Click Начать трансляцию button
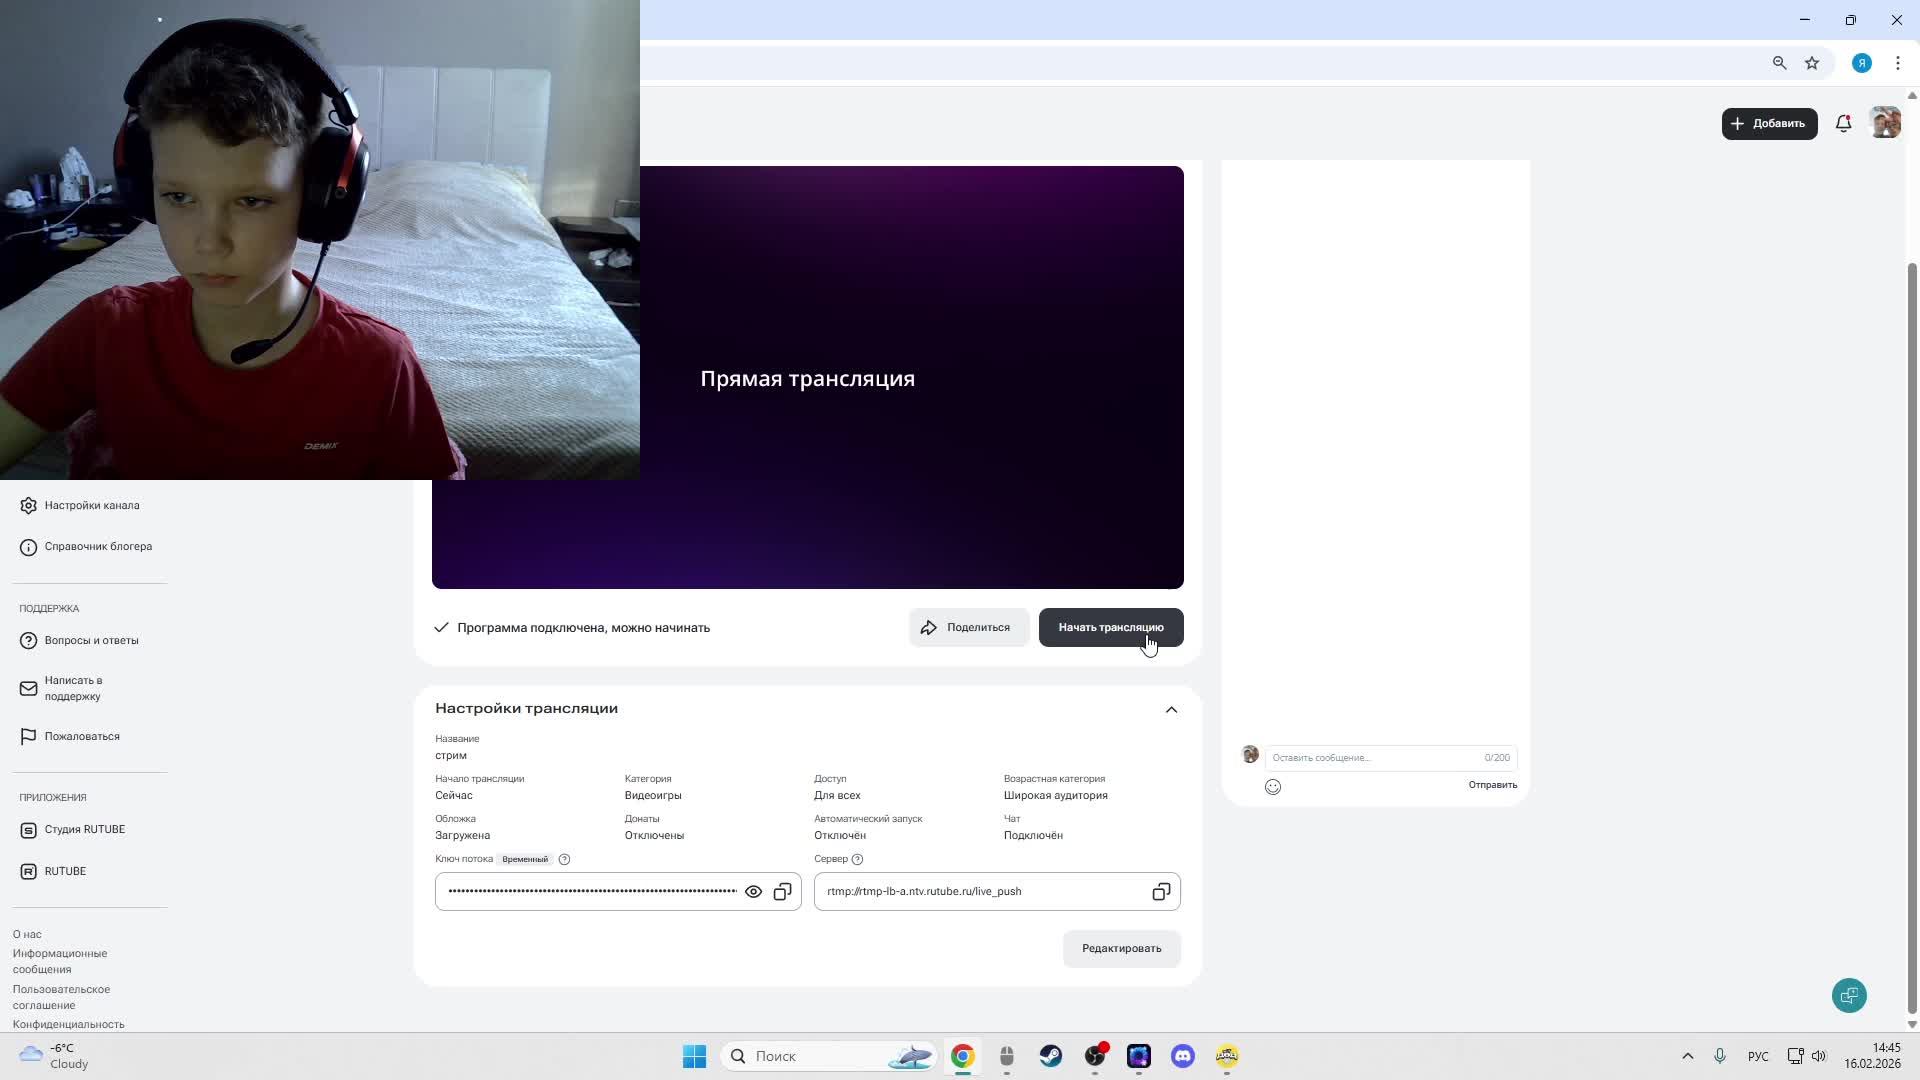The height and width of the screenshot is (1080, 1920). pos(1110,628)
